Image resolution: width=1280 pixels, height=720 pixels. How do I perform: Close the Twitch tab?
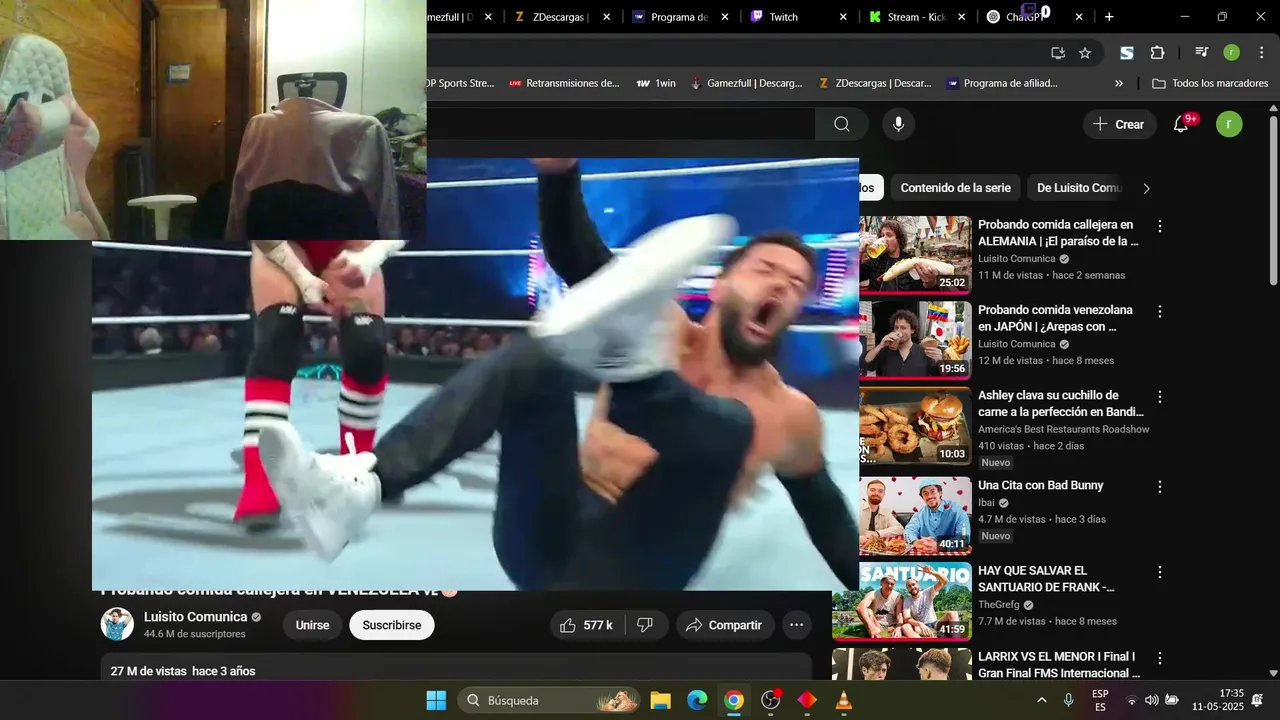click(x=843, y=17)
